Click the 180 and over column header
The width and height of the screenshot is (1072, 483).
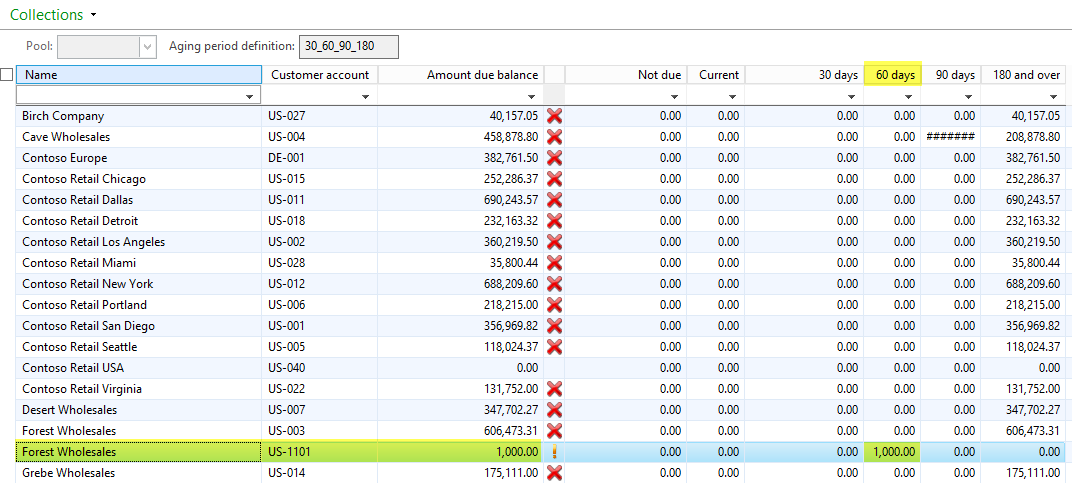(x=1026, y=75)
